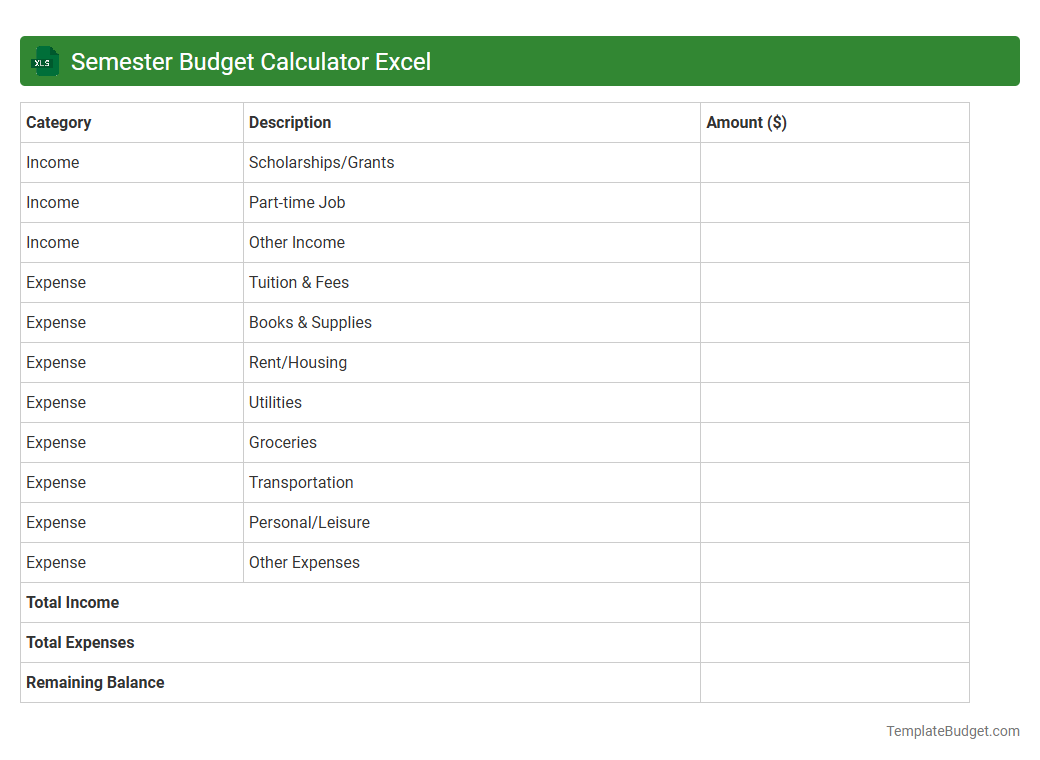Click the Tuition & Fees row
Image resolution: width=1040 pixels, height=760 pixels.
click(x=298, y=282)
